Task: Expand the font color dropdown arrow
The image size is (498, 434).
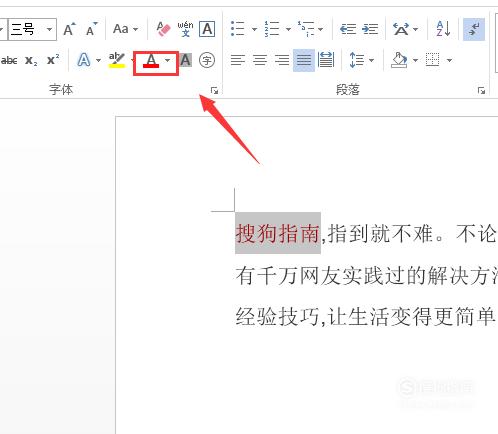Action: 168,60
